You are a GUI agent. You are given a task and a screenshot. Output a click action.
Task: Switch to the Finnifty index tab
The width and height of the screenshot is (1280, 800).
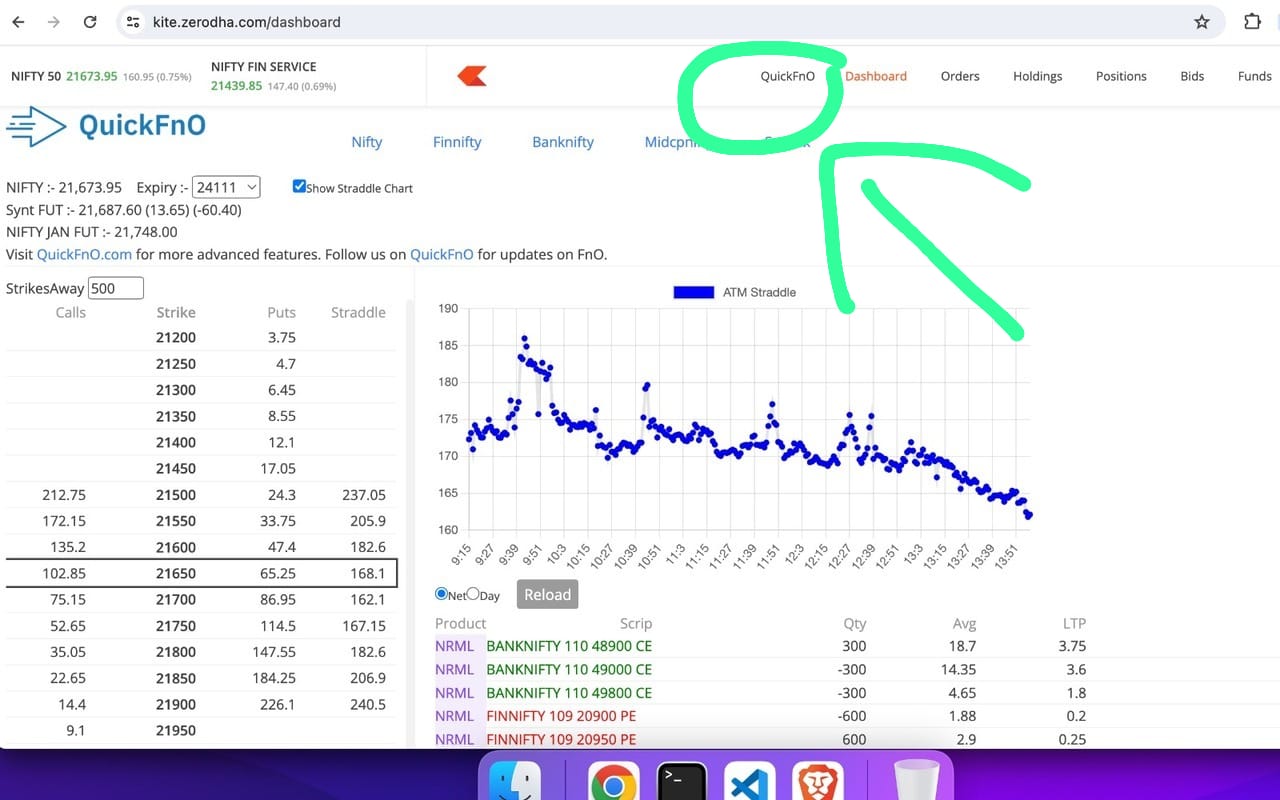click(457, 142)
